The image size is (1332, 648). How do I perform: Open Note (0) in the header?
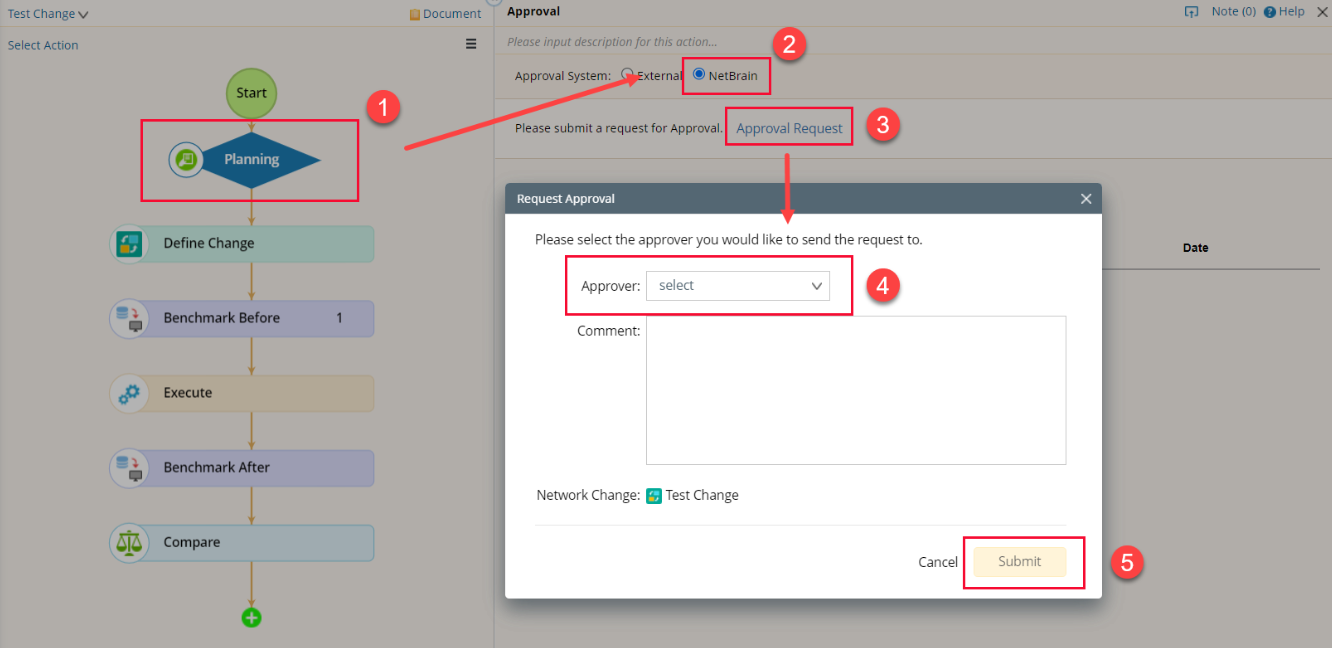pos(1232,12)
